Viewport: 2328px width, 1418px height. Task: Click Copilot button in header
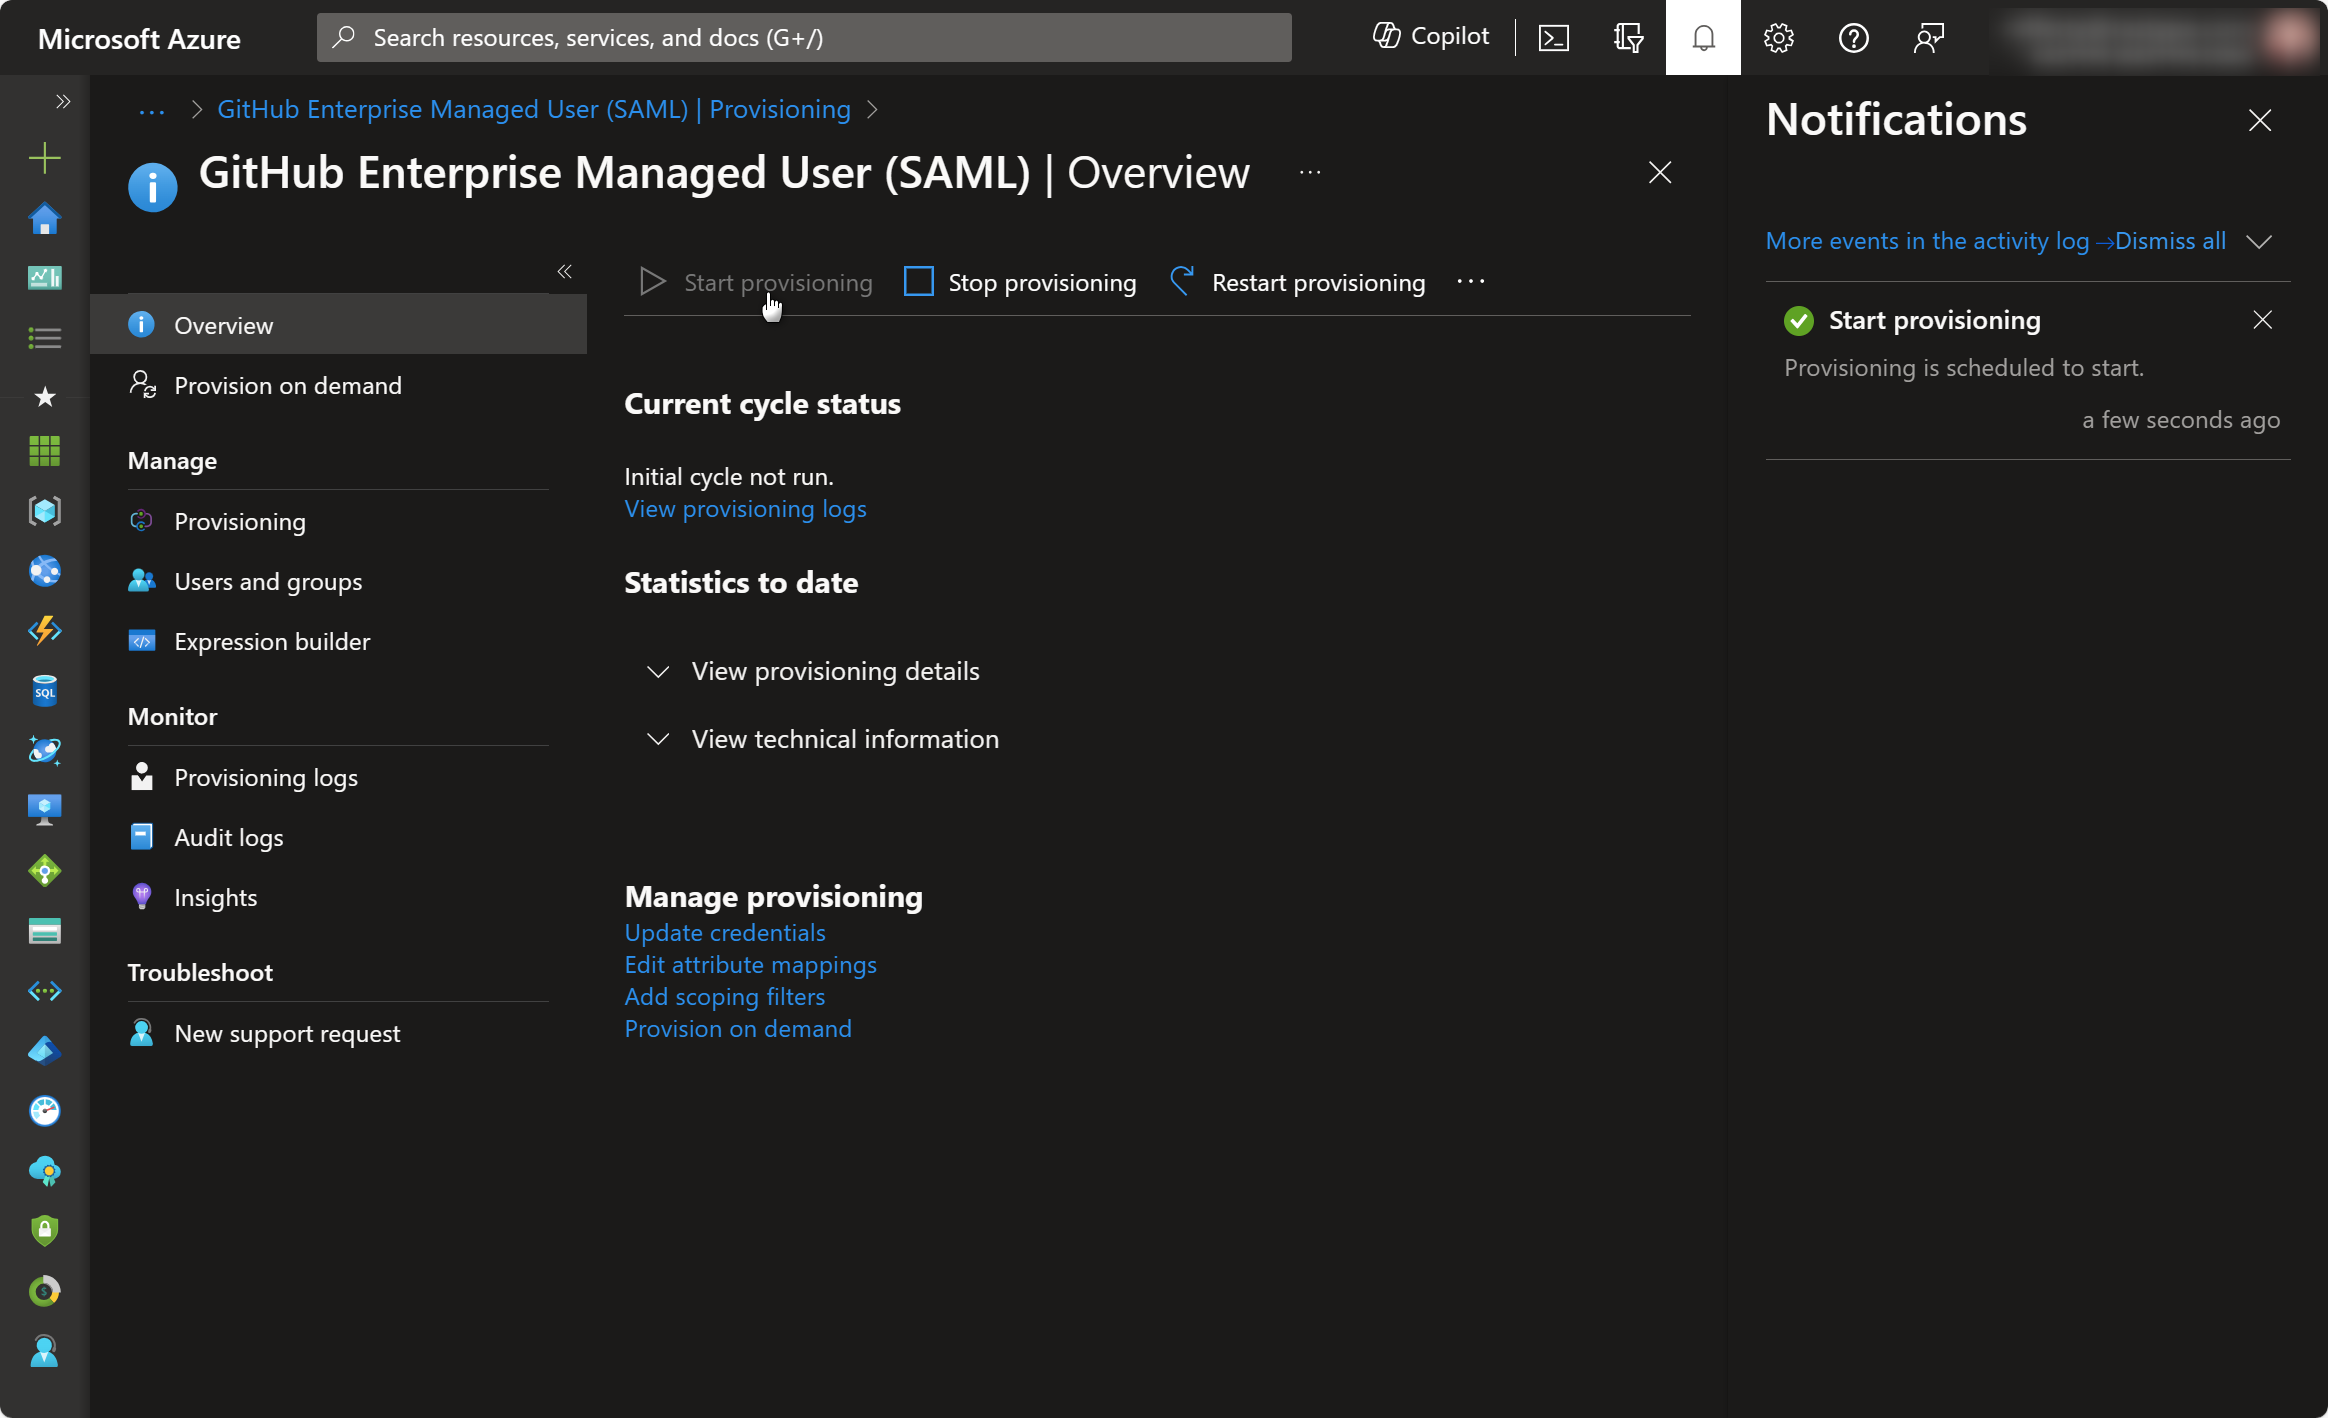[x=1431, y=37]
